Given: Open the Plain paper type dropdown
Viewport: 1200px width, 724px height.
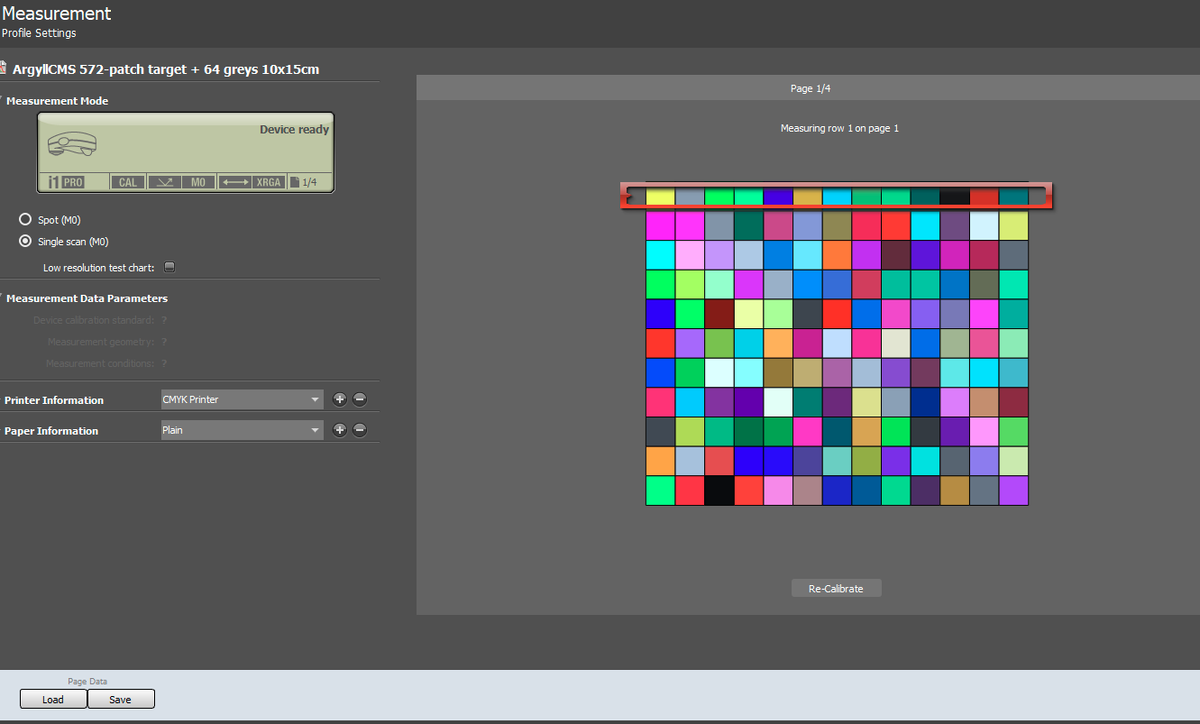Looking at the screenshot, I should click(x=242, y=430).
